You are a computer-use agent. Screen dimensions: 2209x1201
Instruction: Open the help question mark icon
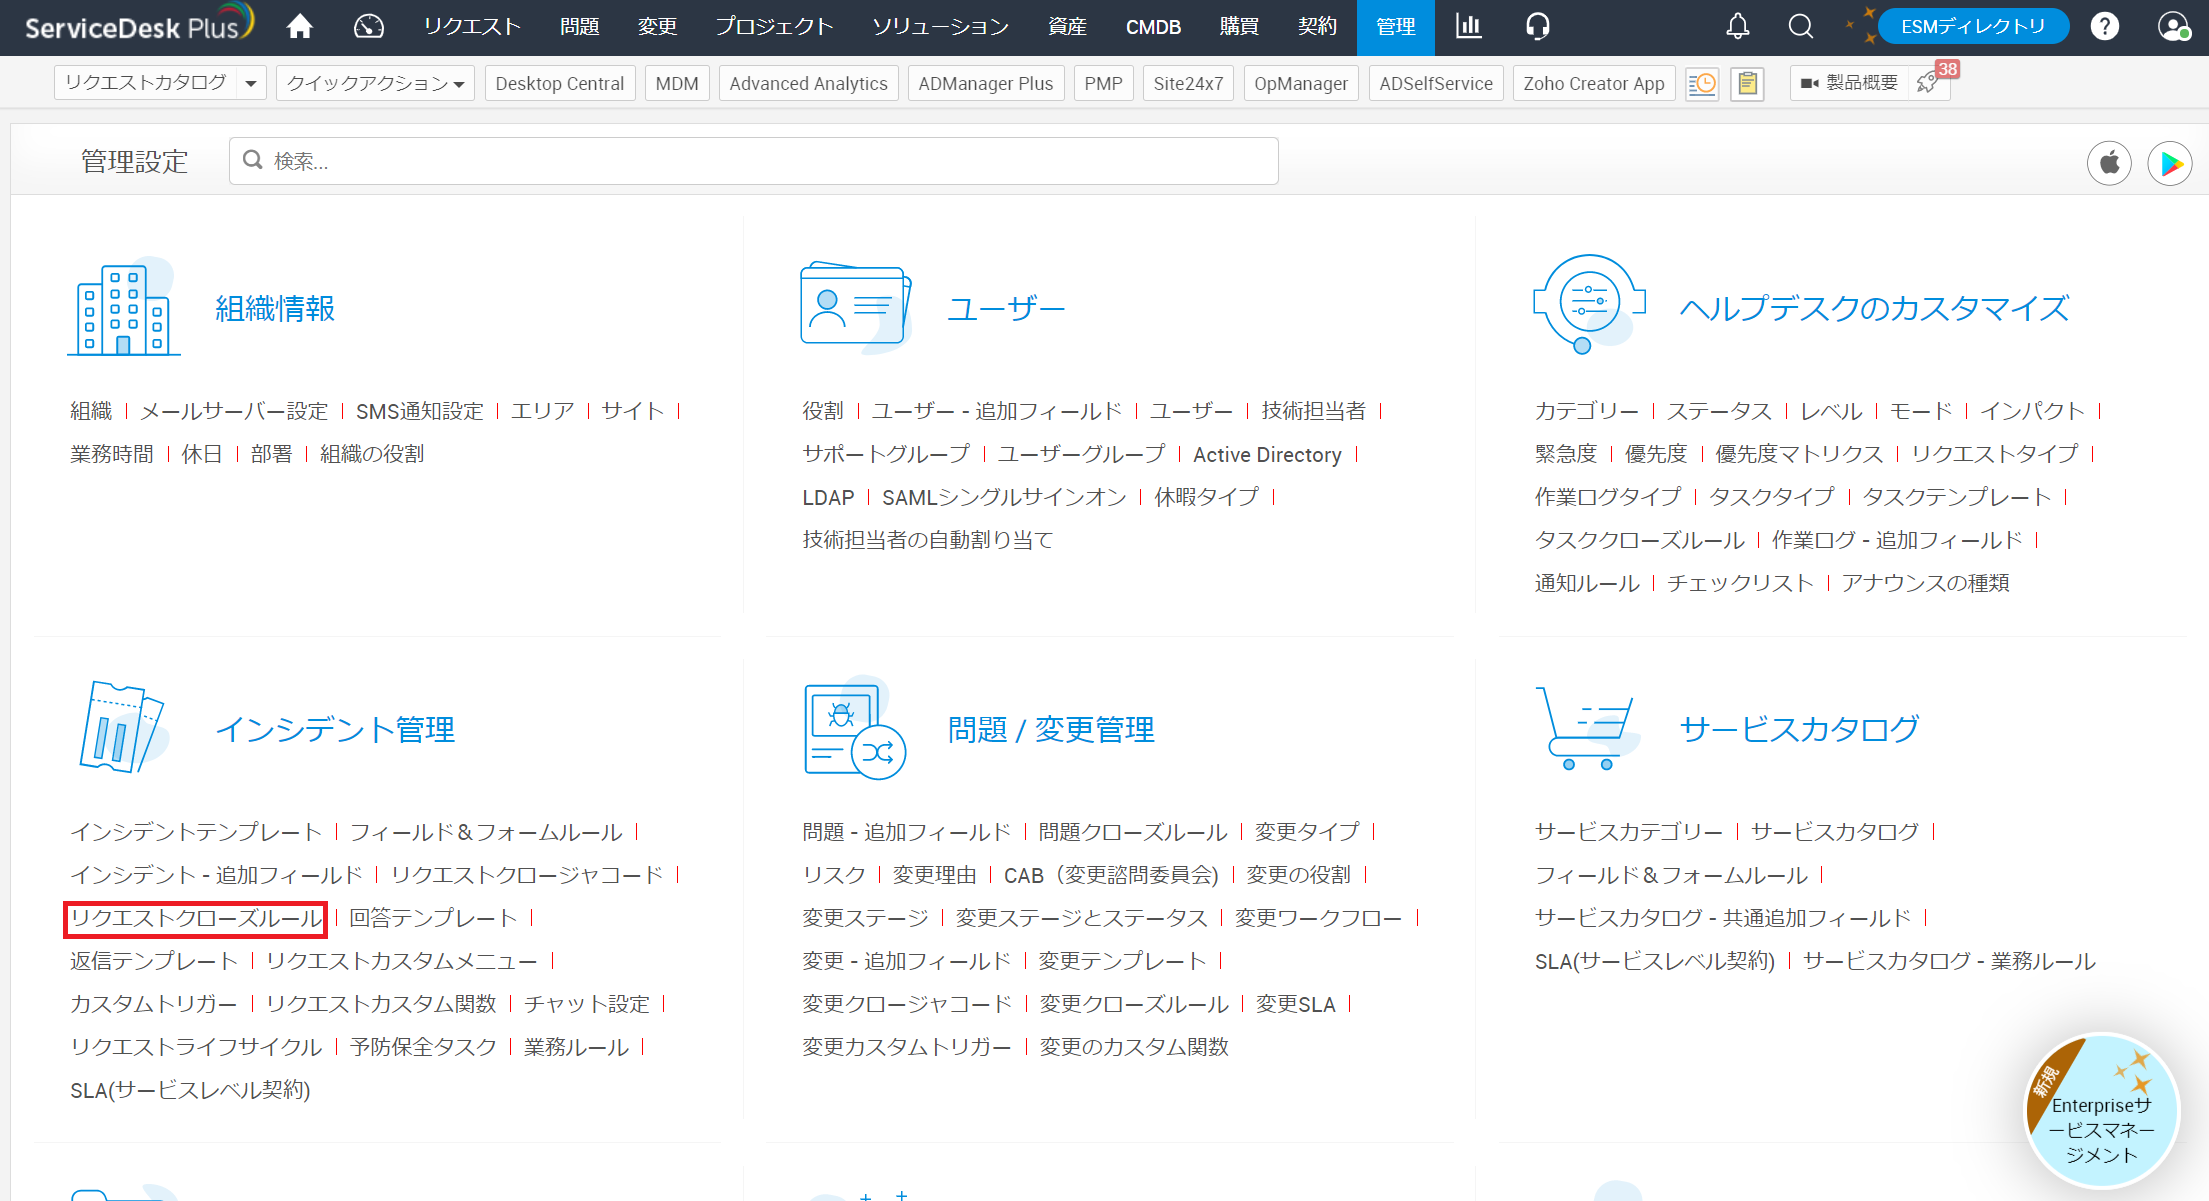click(x=2104, y=27)
